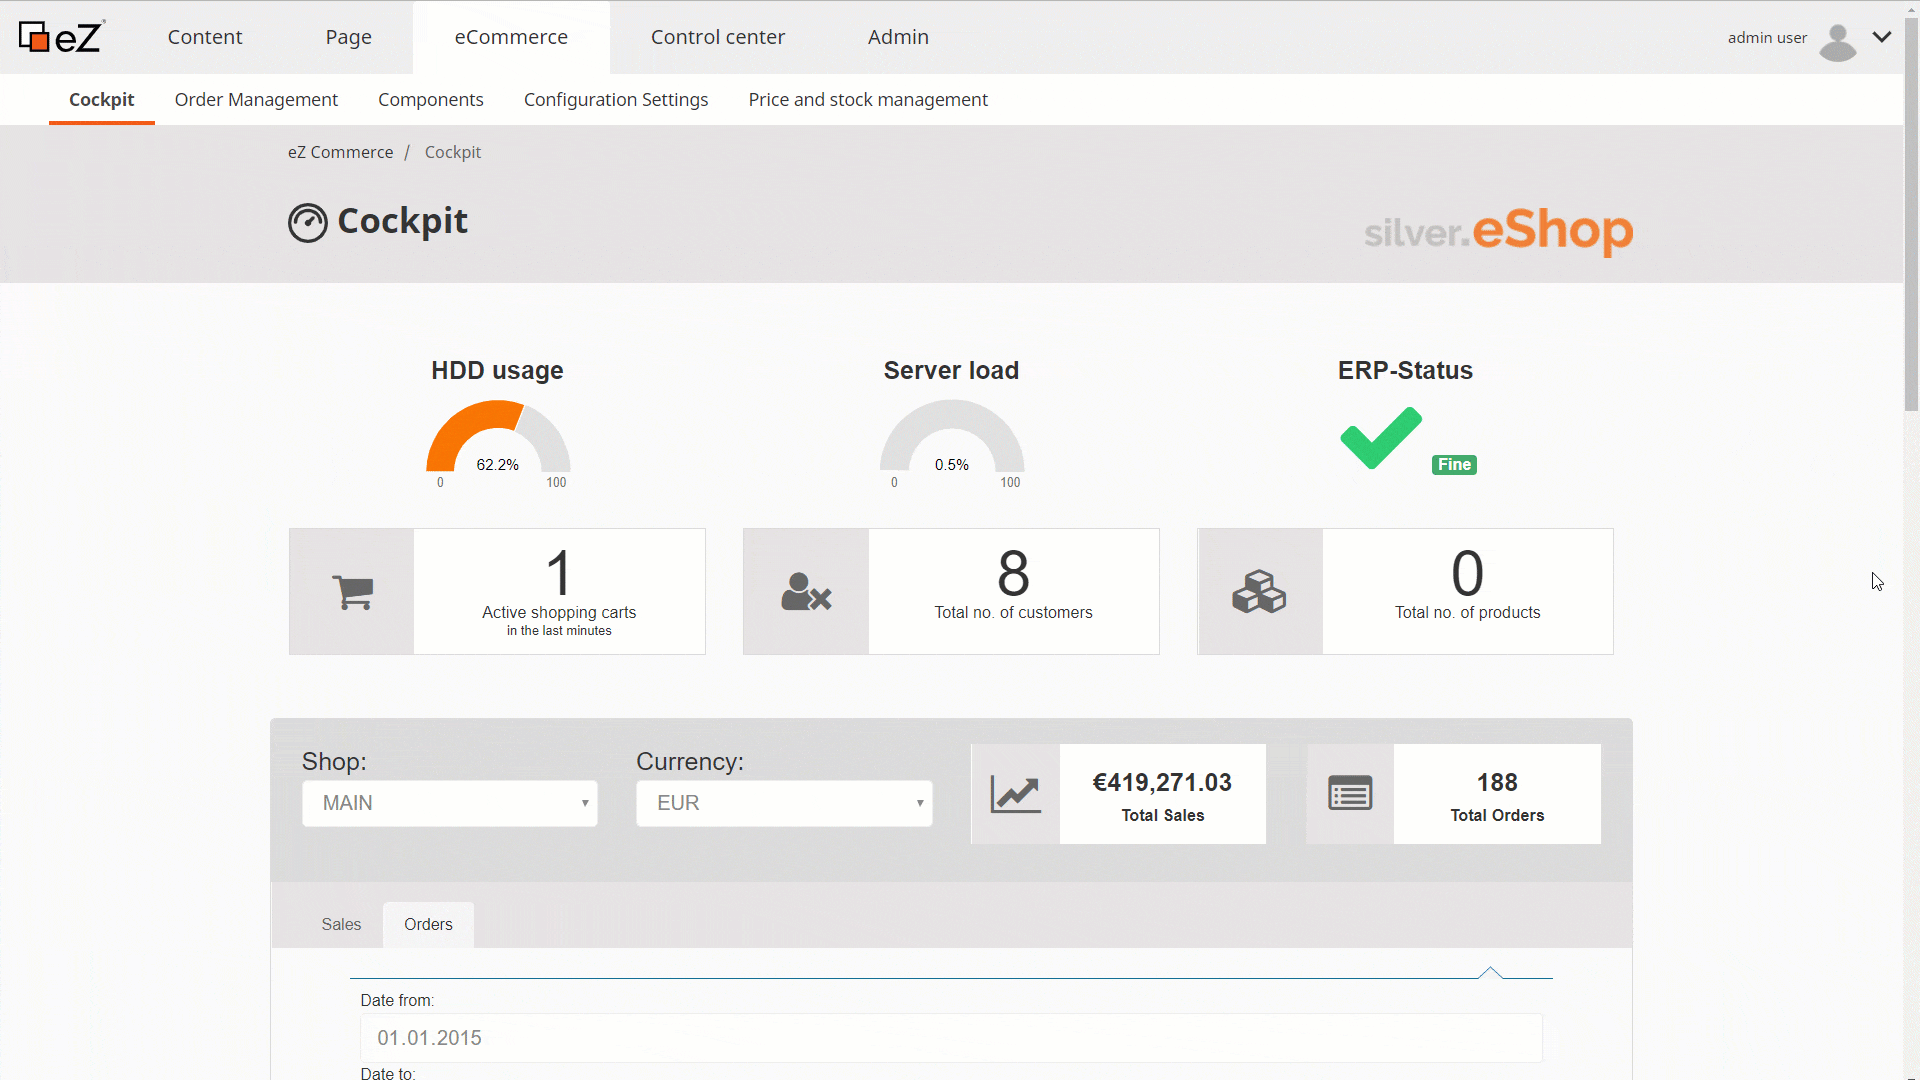Click the 62.2% gauge reading
Screen dimensions: 1920x1080
pos(497,465)
